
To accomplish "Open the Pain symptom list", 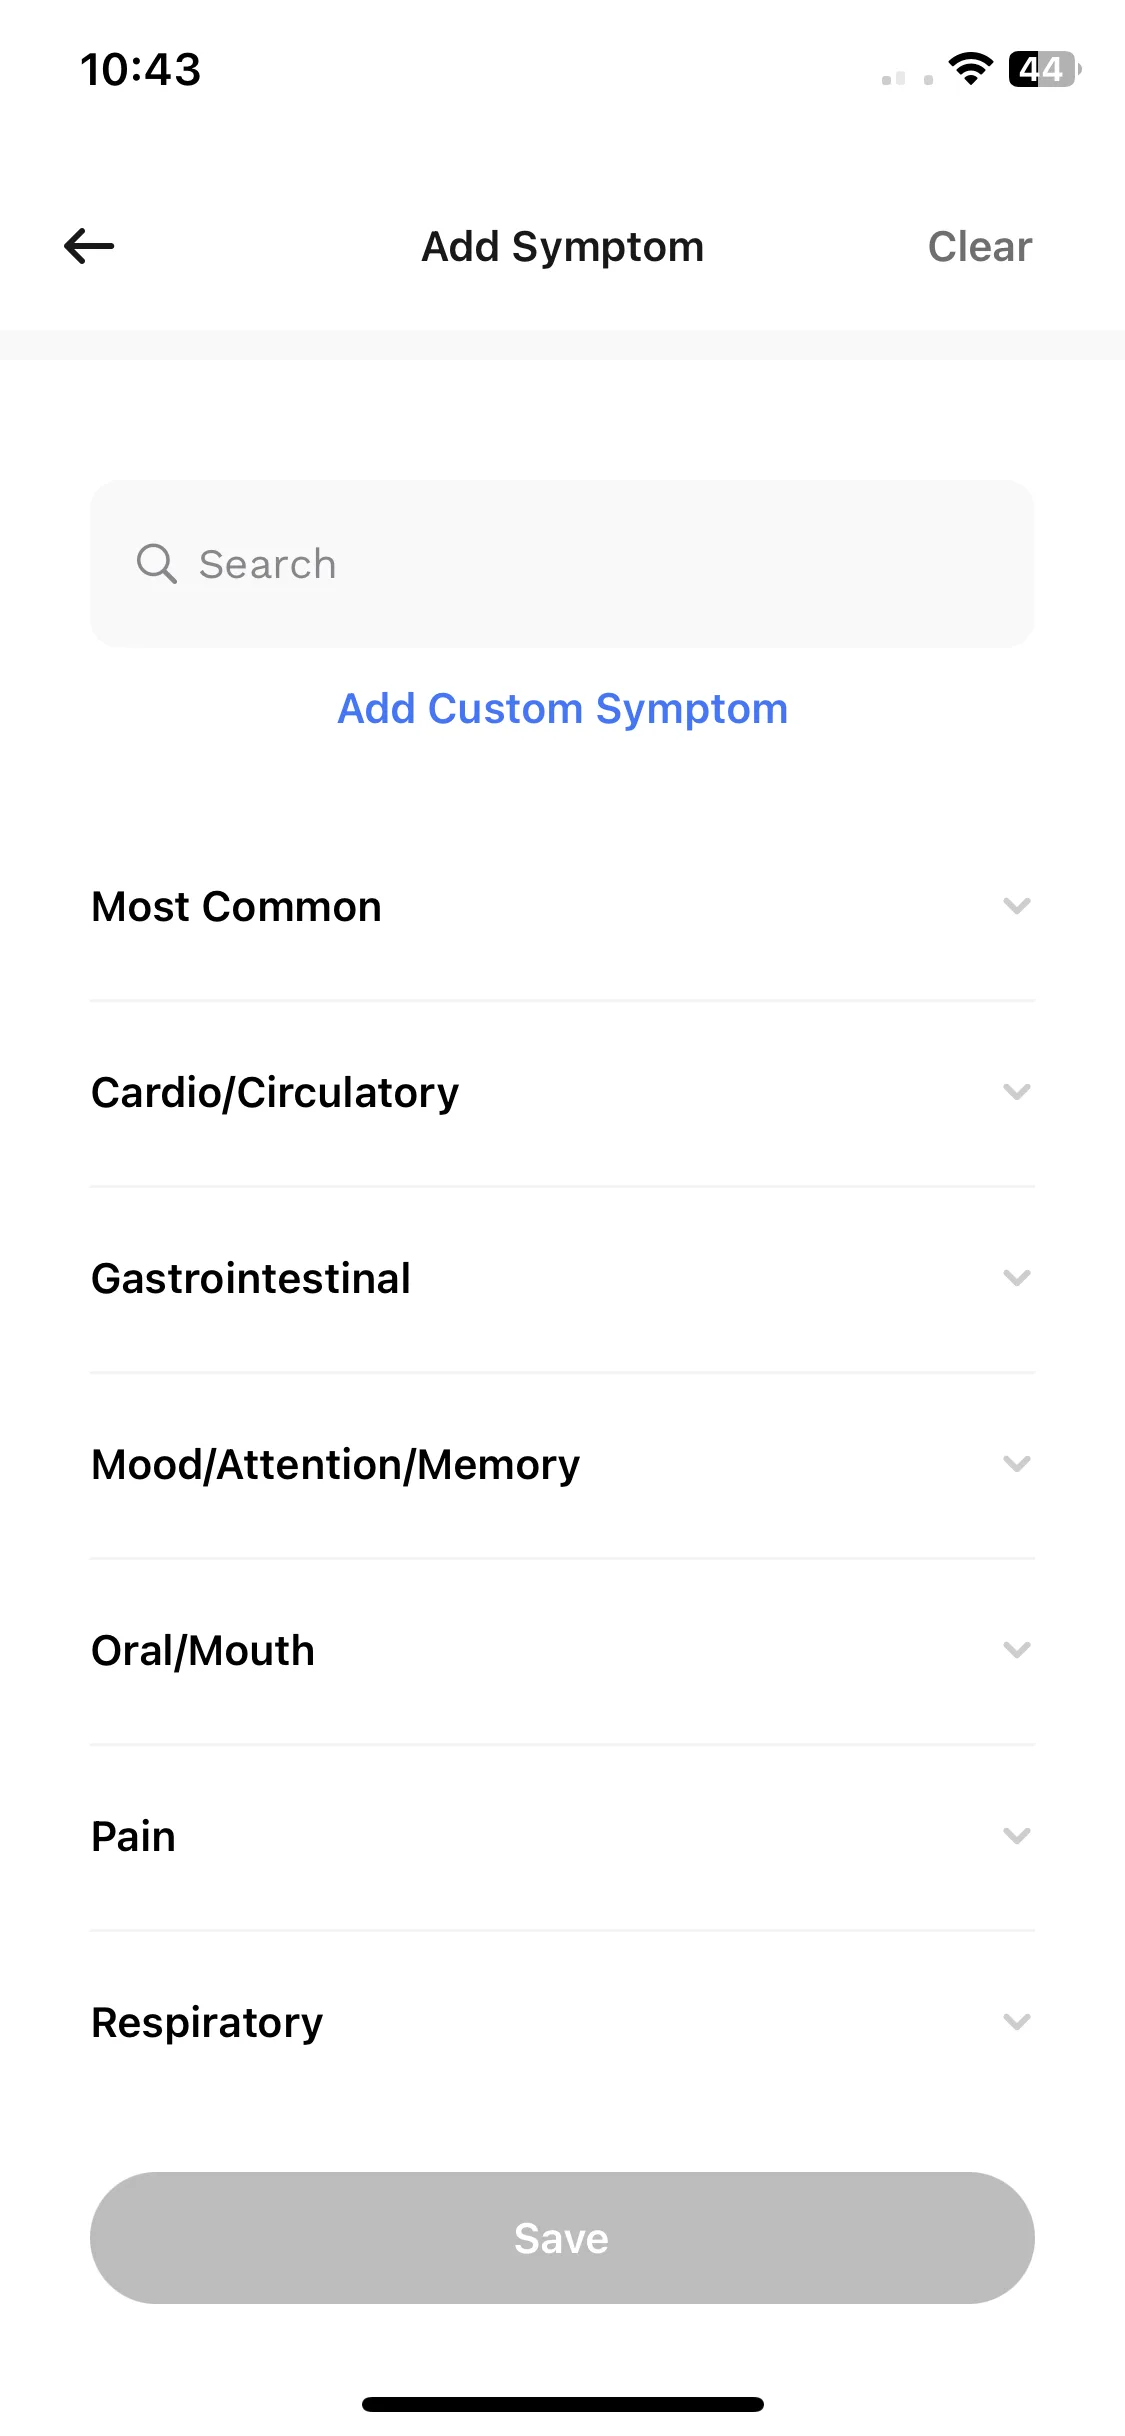I will [x=562, y=1837].
